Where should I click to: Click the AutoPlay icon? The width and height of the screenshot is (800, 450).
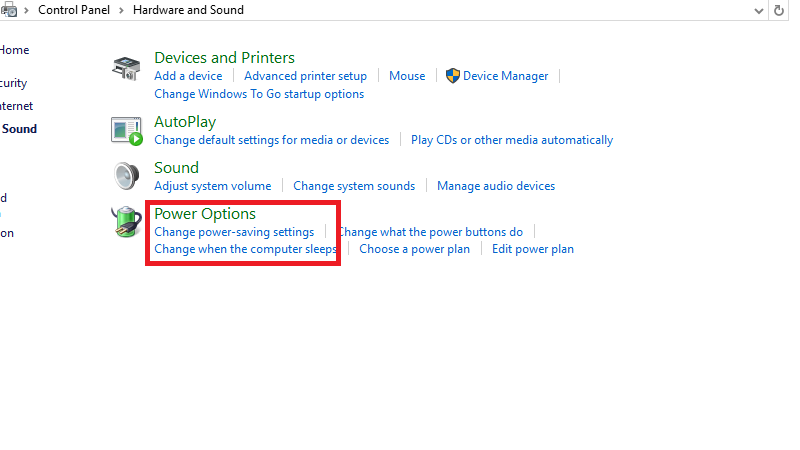126,130
